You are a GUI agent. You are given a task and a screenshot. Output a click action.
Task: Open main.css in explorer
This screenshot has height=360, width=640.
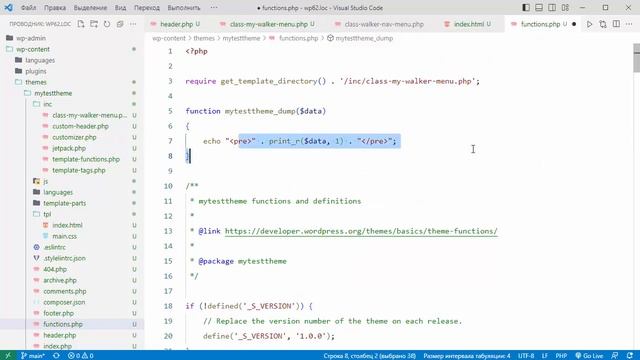coord(64,236)
